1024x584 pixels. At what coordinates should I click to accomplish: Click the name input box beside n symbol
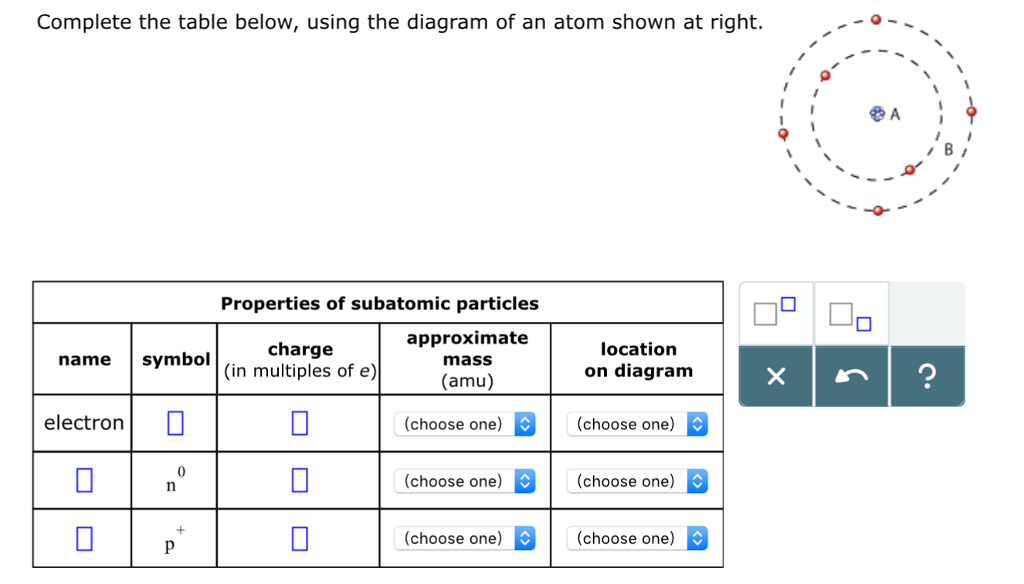(82, 480)
